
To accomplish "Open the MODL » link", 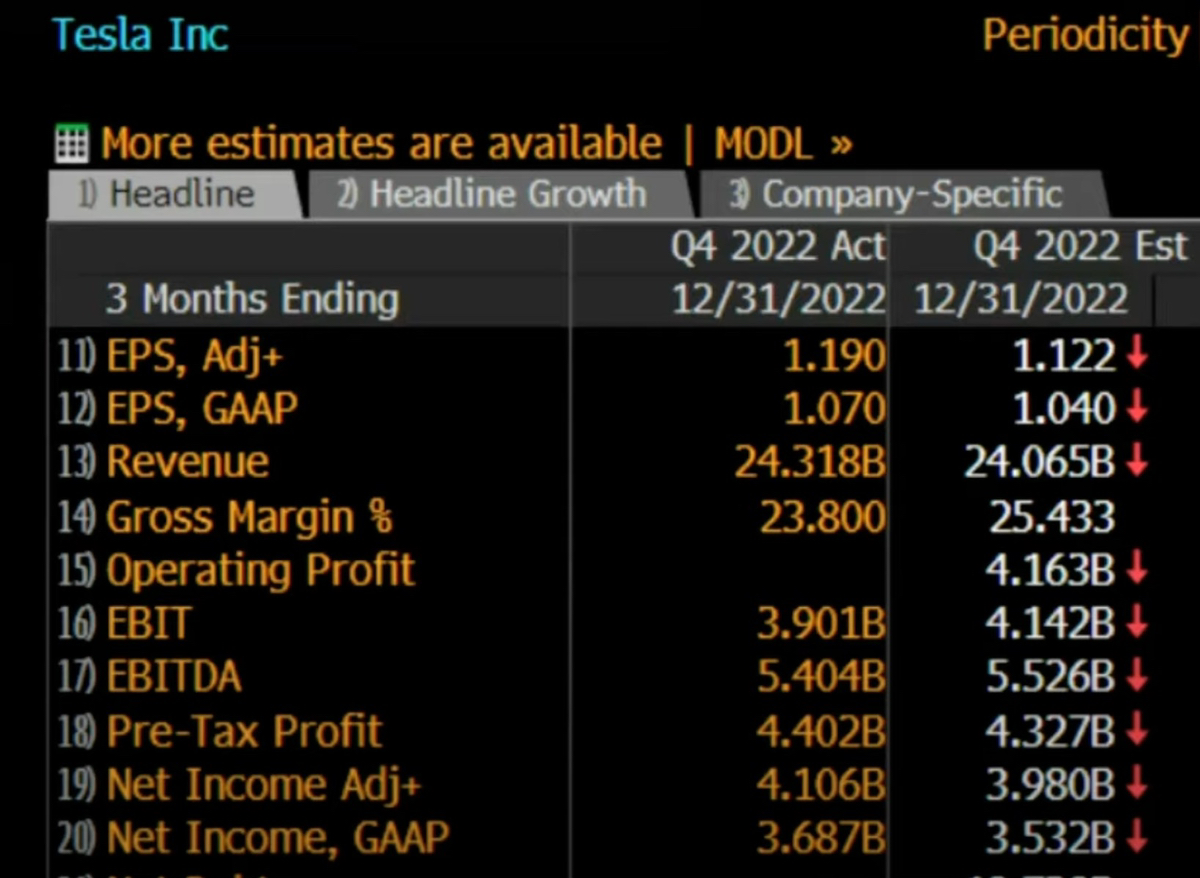I will (x=783, y=145).
